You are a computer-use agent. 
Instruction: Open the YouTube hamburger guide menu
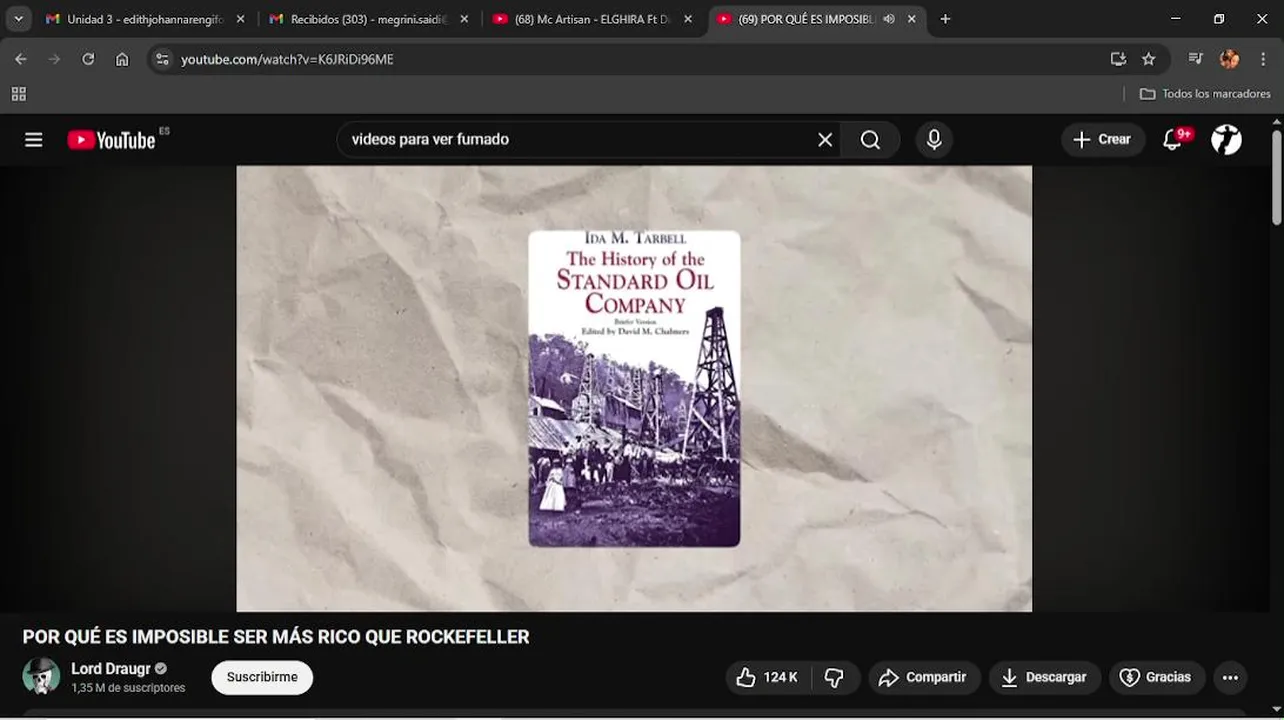[x=34, y=140]
